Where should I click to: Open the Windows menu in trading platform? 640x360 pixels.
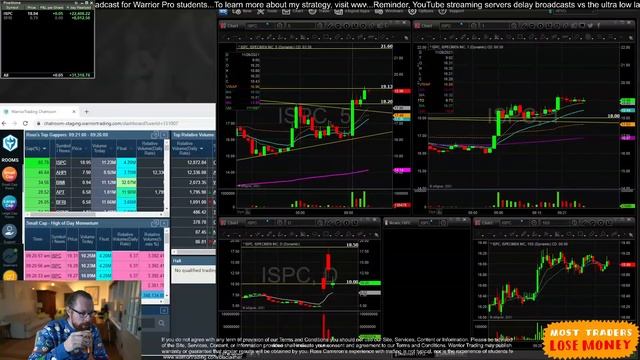(389, 11)
